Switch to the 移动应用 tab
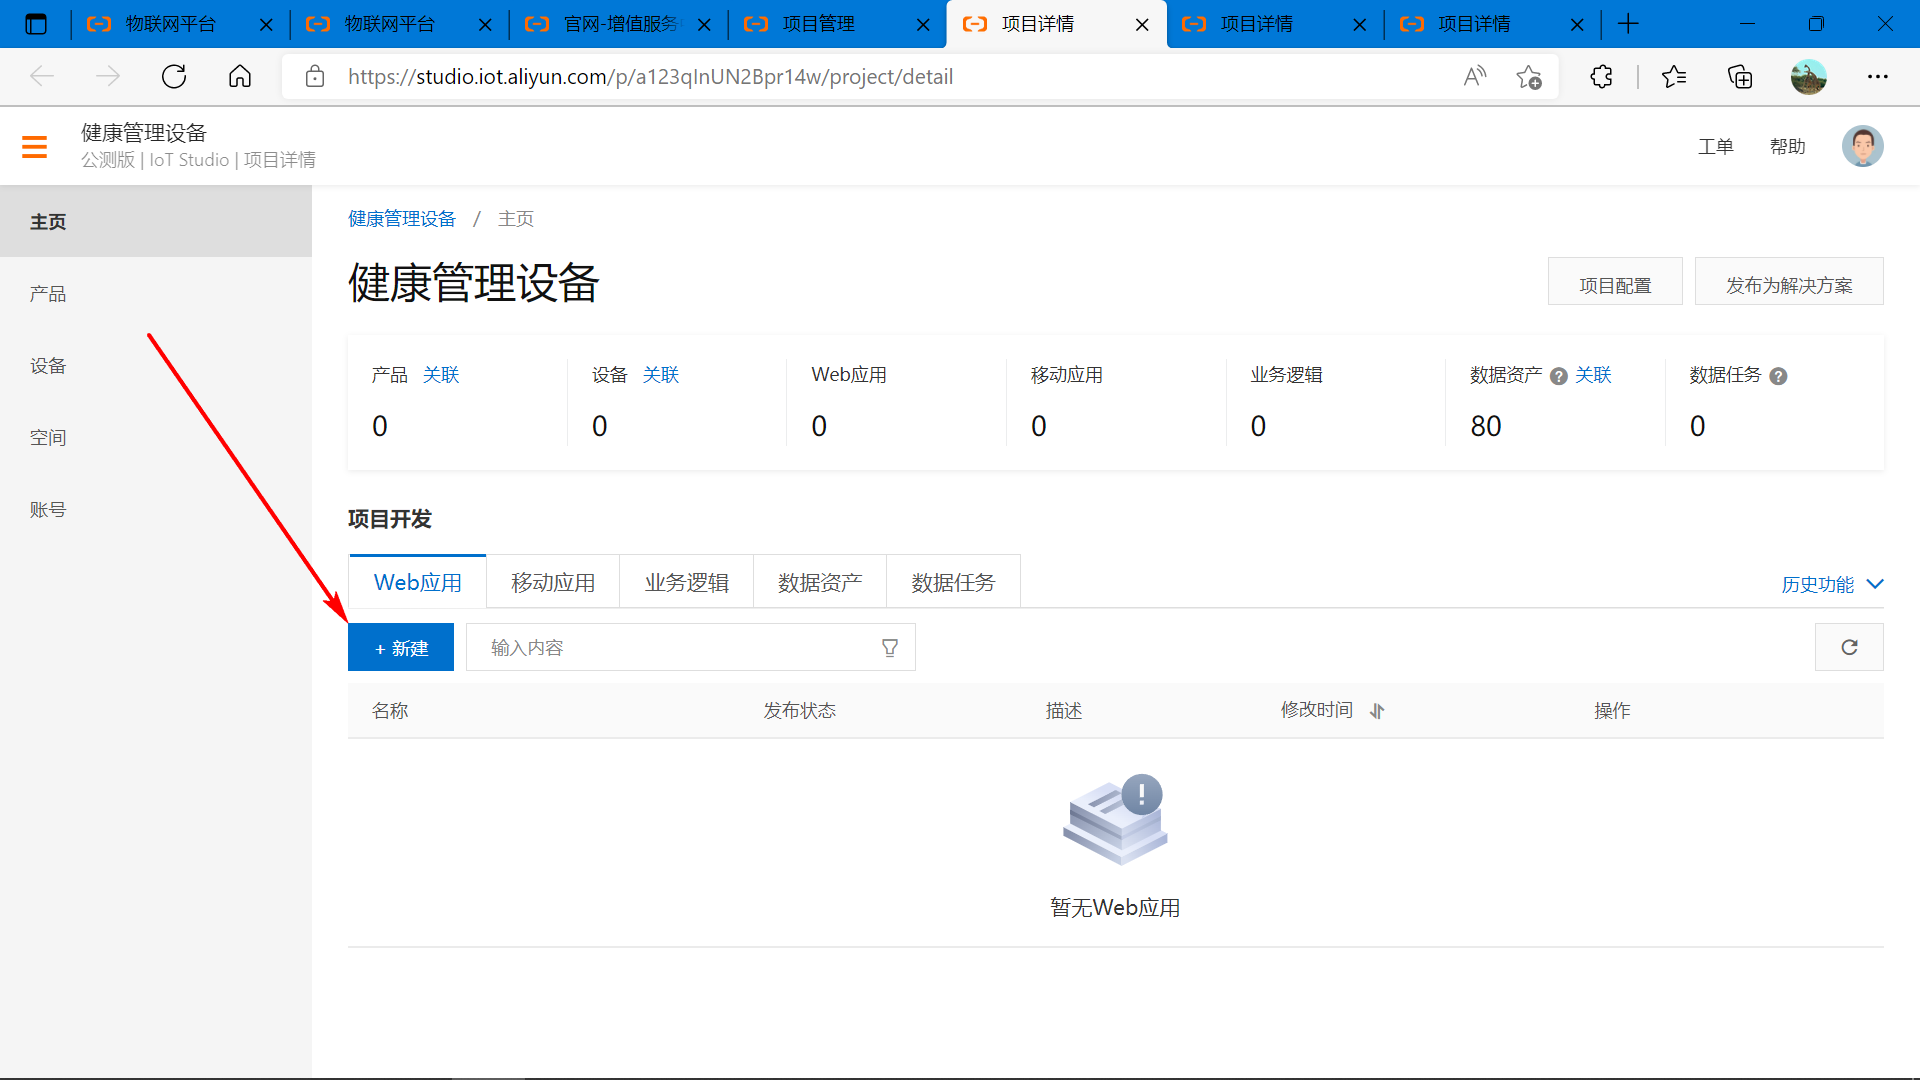The image size is (1920, 1080). tap(553, 582)
